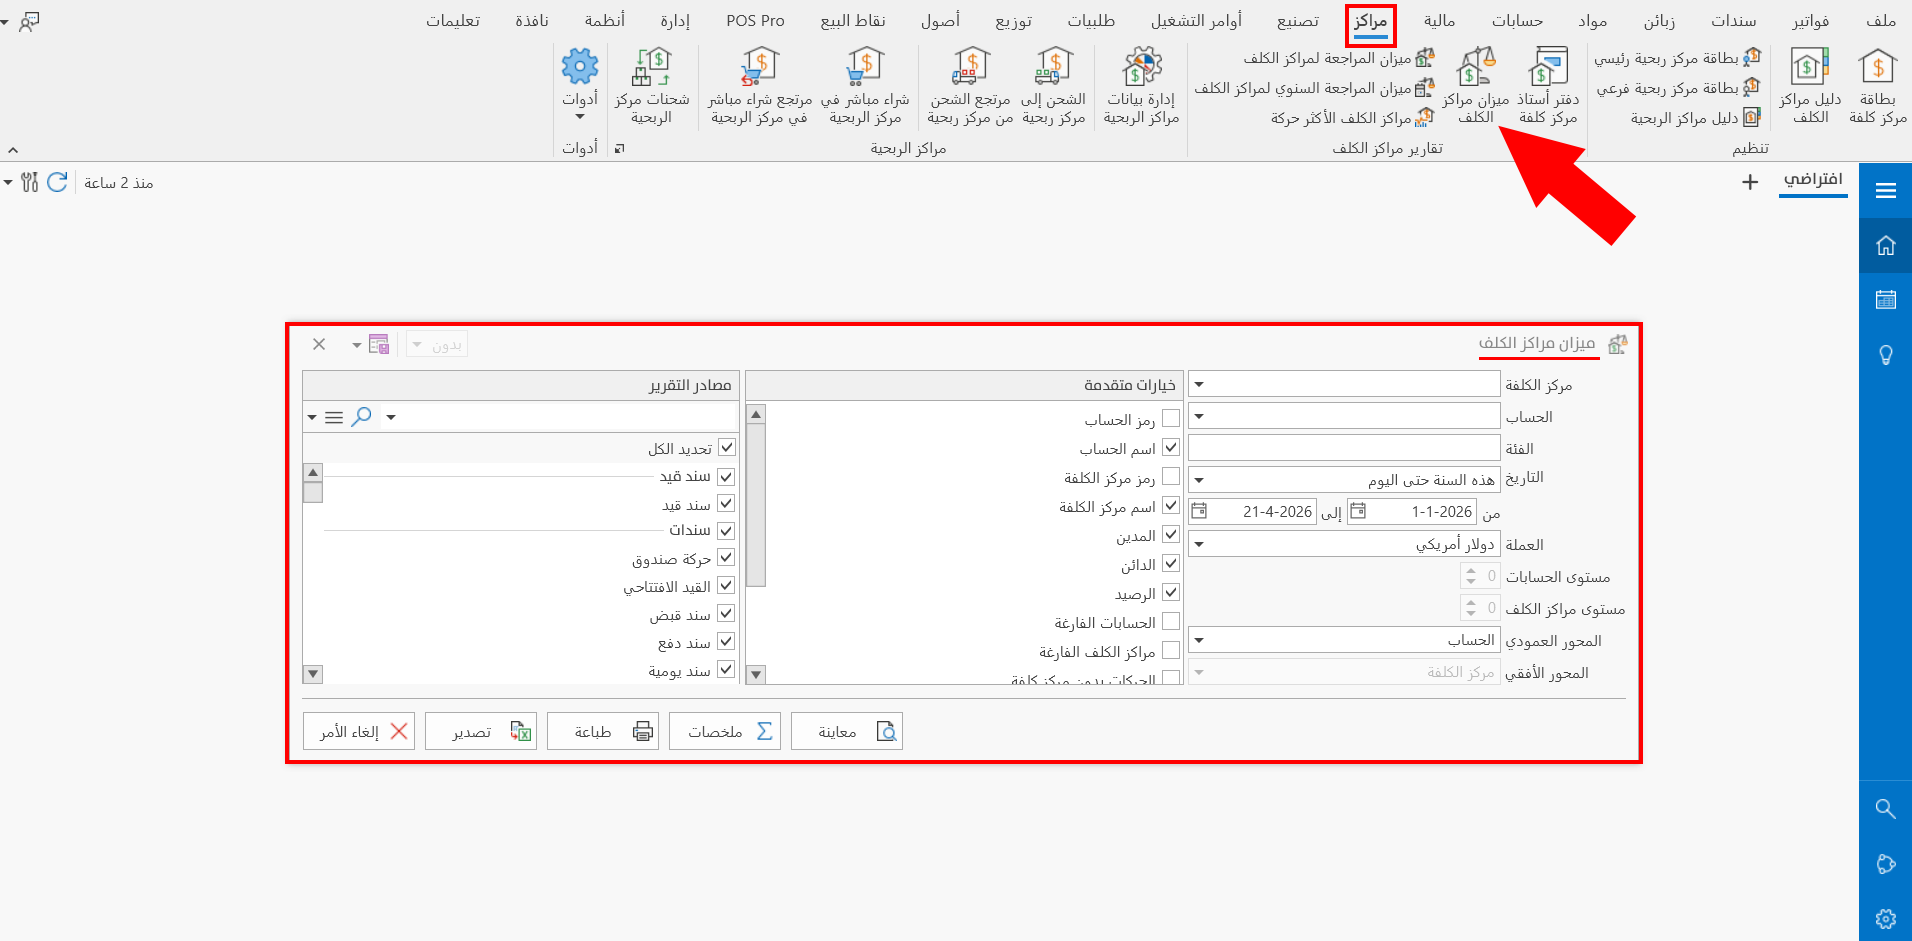Click the lightbulb icon in sidebar
The height and width of the screenshot is (941, 1912).
point(1886,354)
